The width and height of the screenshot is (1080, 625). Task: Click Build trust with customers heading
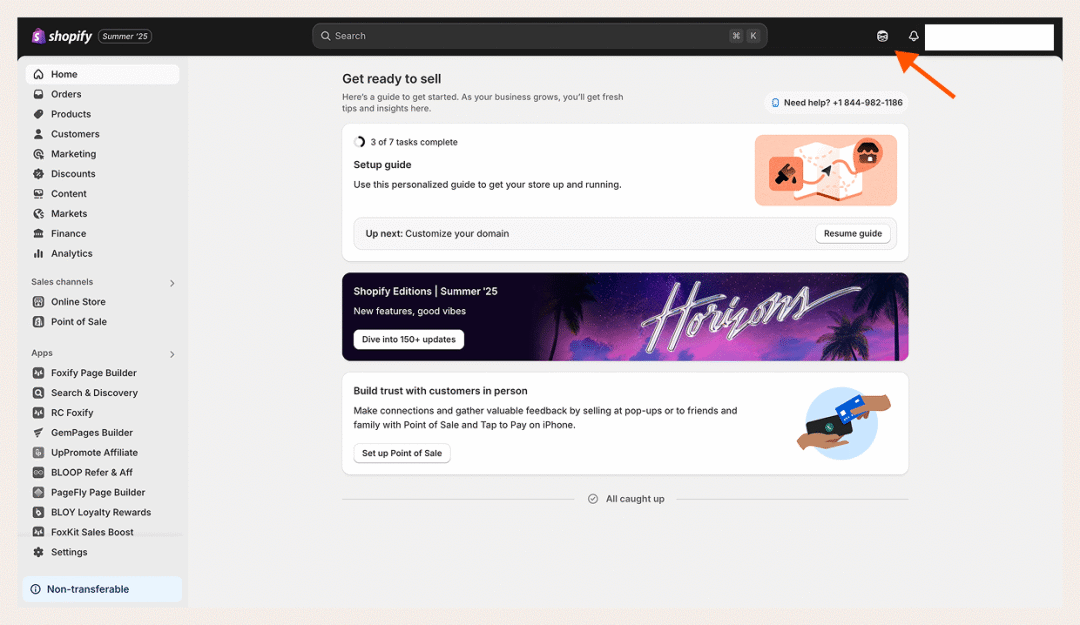[x=440, y=391]
